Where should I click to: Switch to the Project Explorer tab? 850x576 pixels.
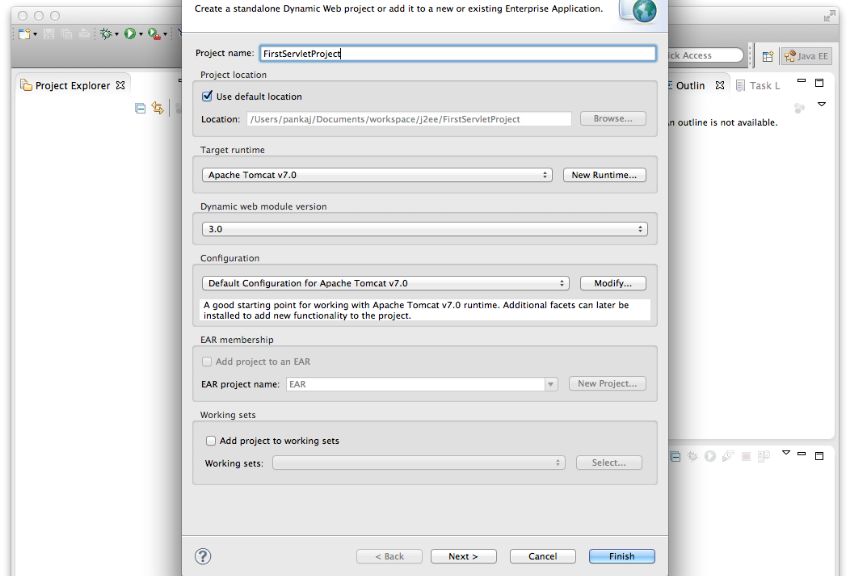pos(72,86)
